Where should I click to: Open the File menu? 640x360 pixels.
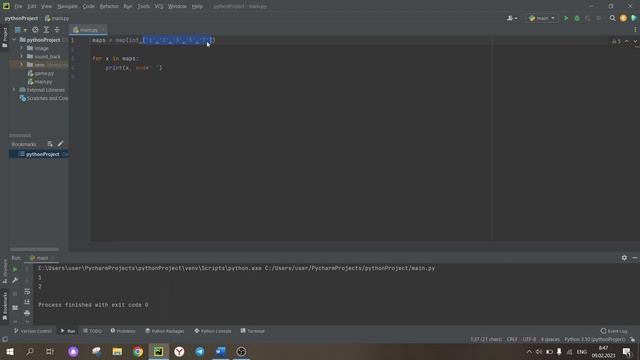tap(18, 7)
